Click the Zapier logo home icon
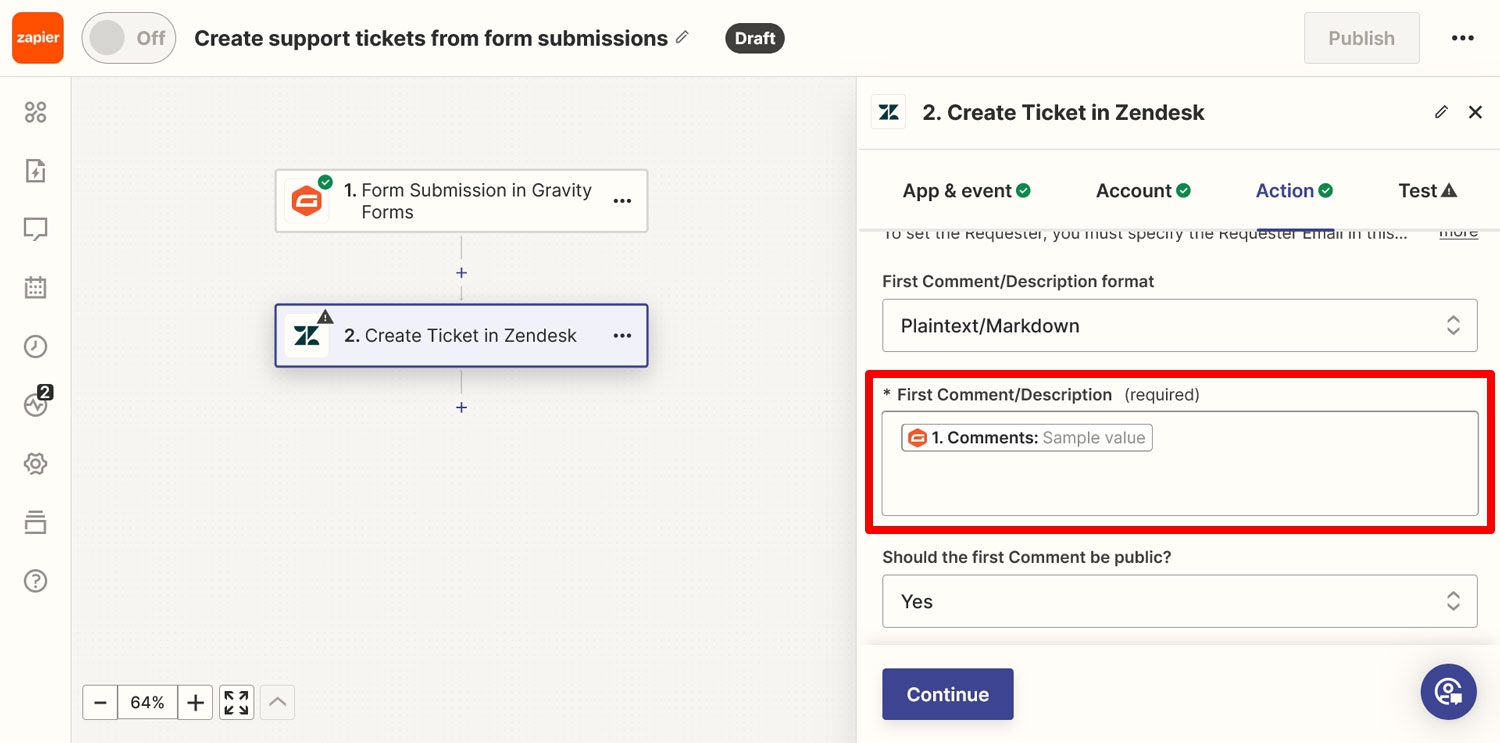The width and height of the screenshot is (1500, 743). coord(38,38)
